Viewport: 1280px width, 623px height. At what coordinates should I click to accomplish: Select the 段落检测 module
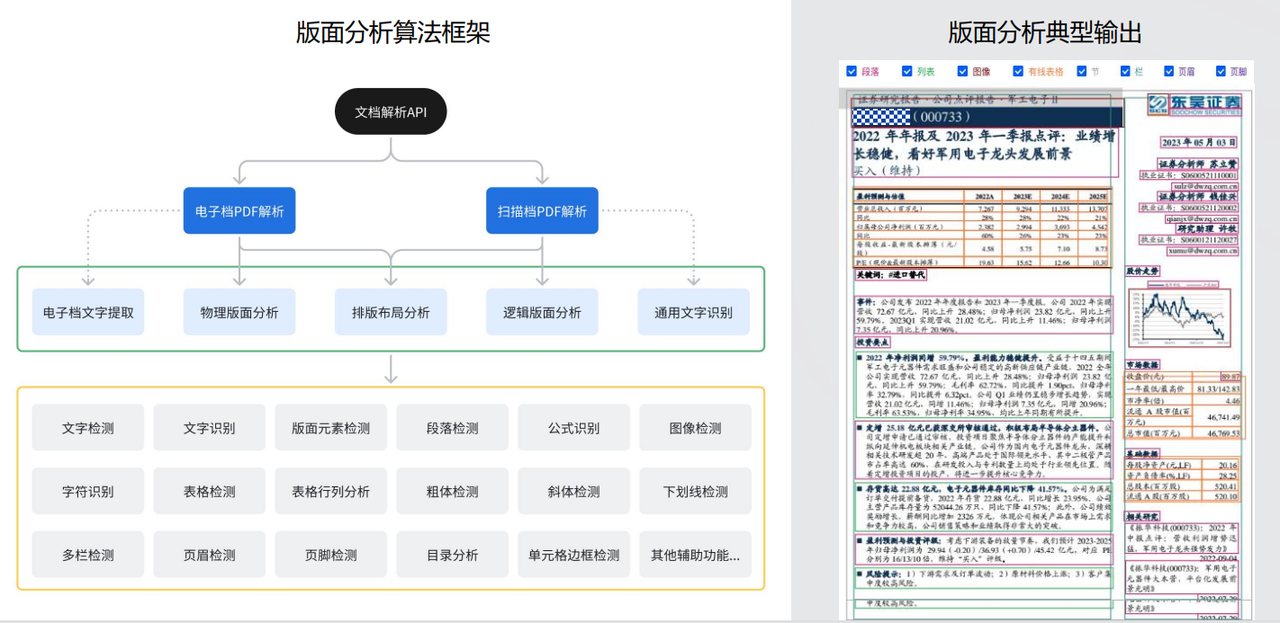pos(452,428)
